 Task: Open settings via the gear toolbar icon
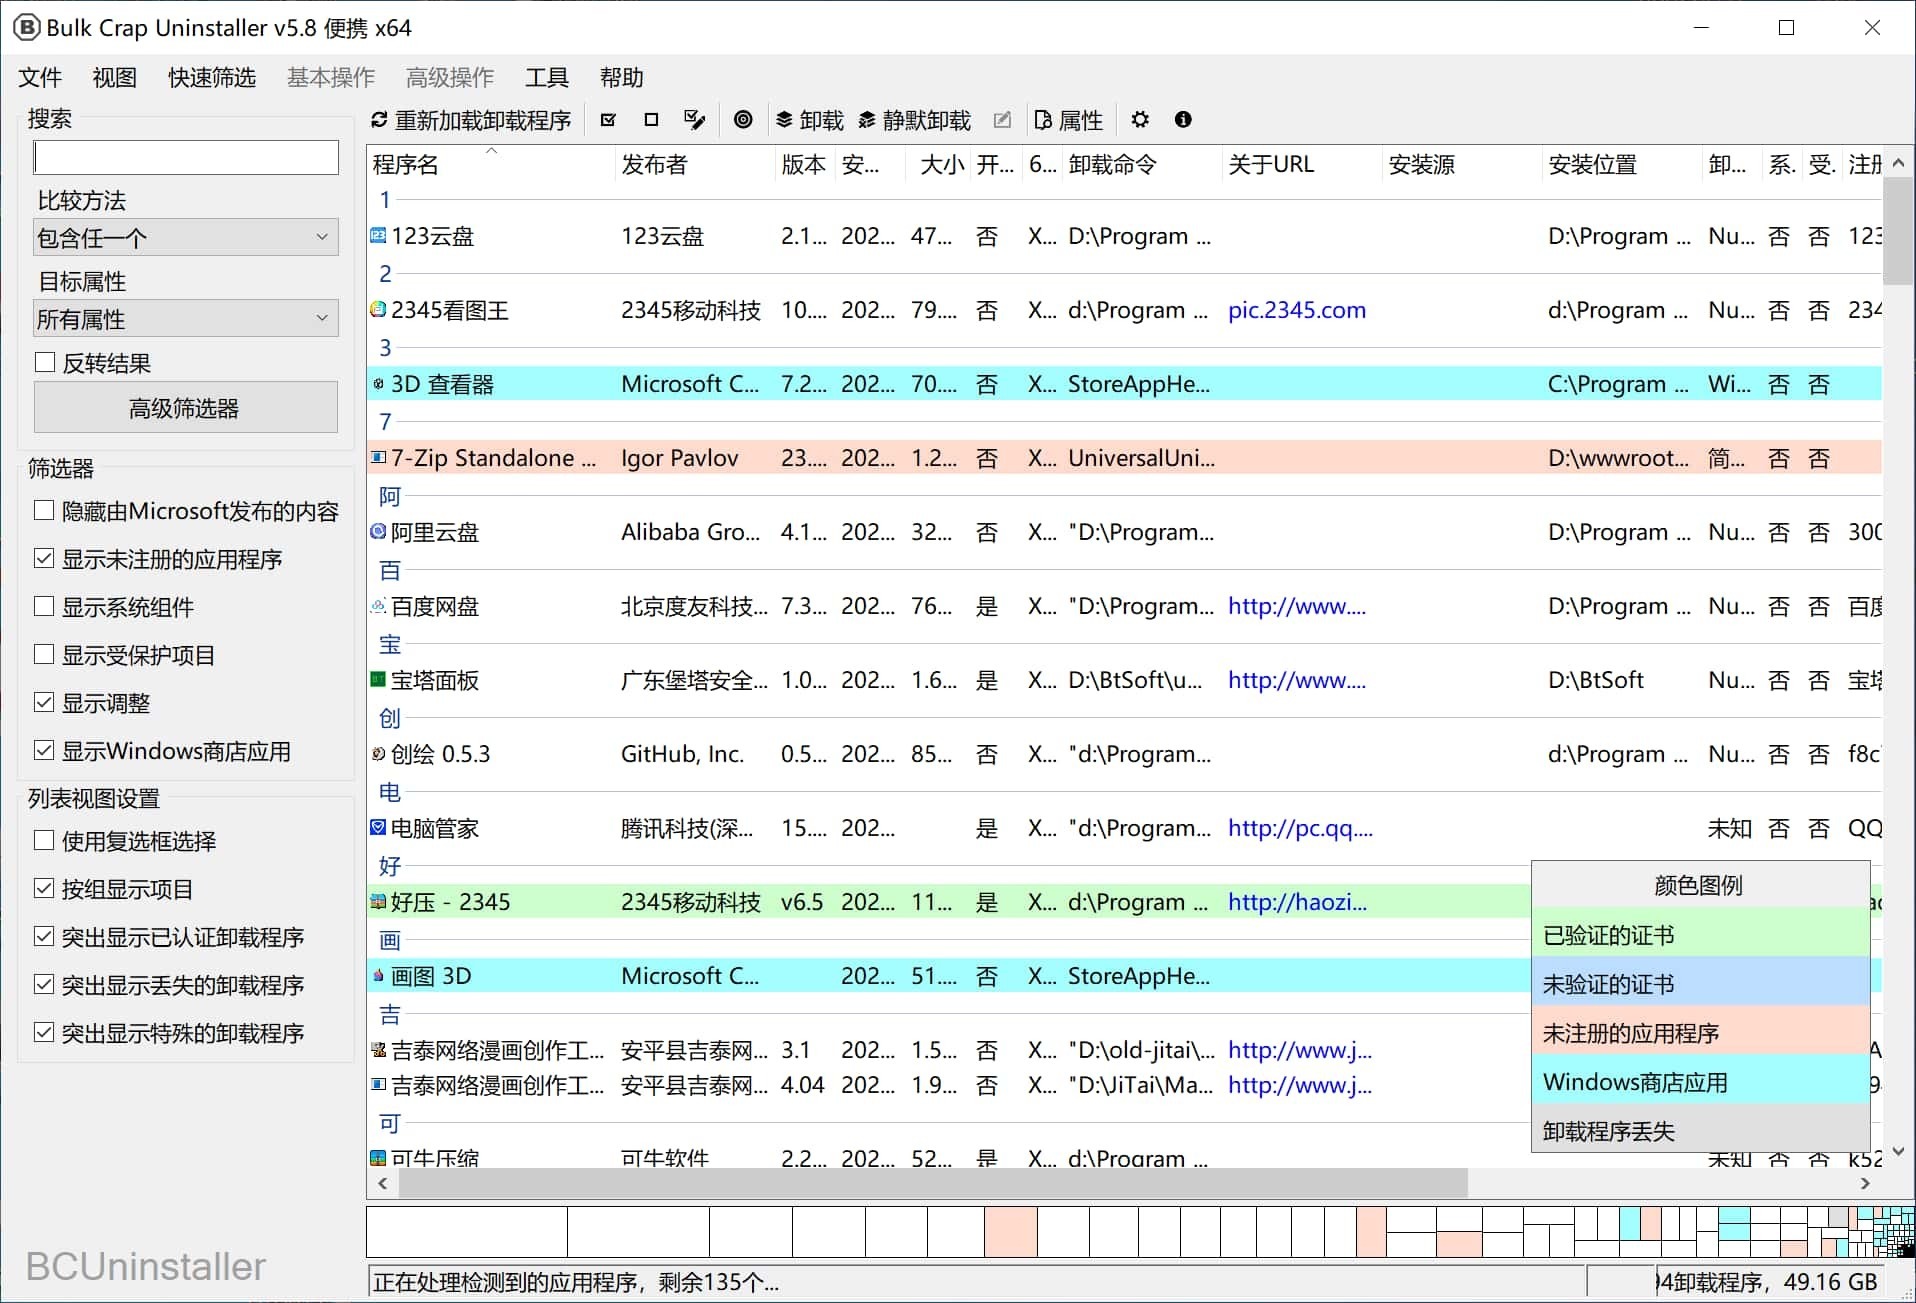click(x=1140, y=120)
